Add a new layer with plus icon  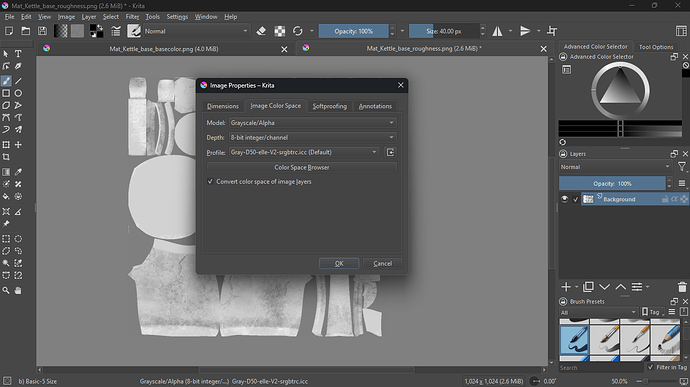[566, 287]
